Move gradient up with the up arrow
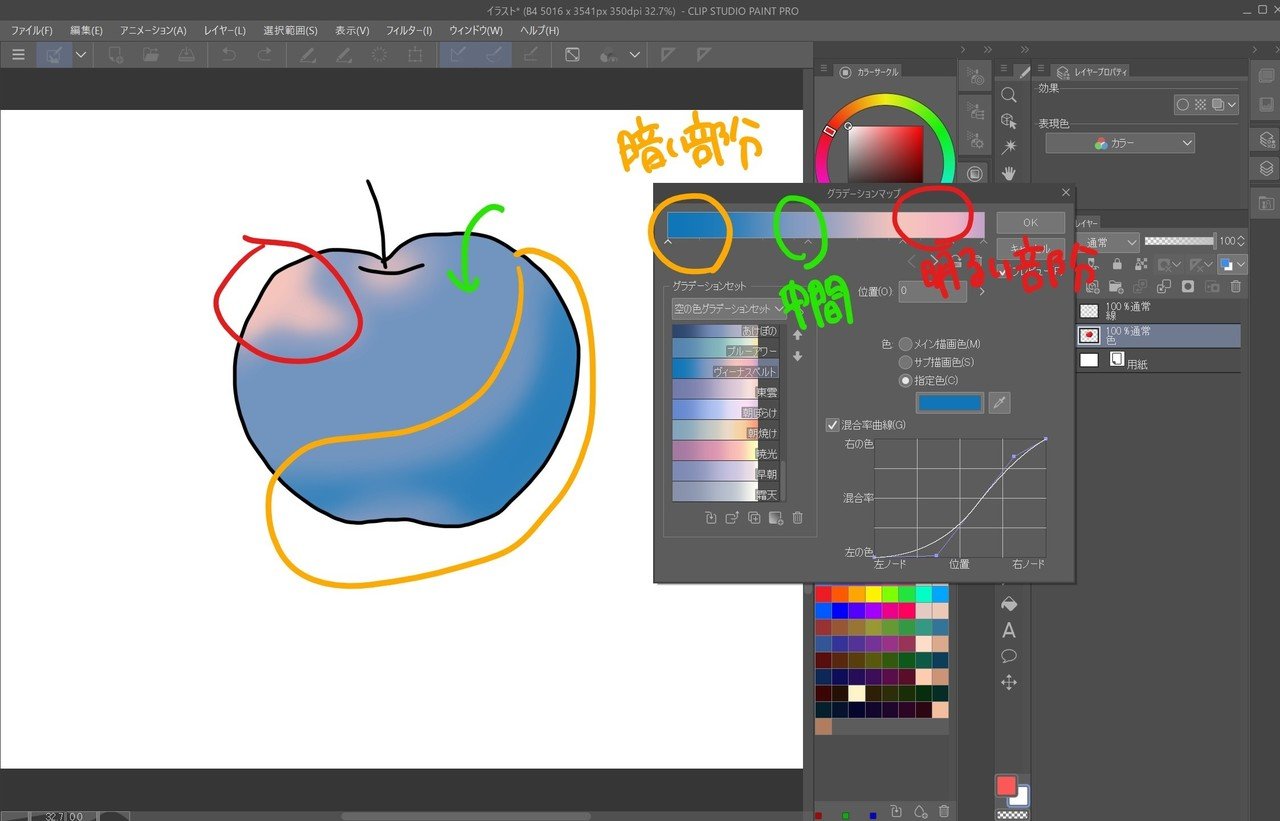Screen dimensions: 1280x821 pos(797,335)
